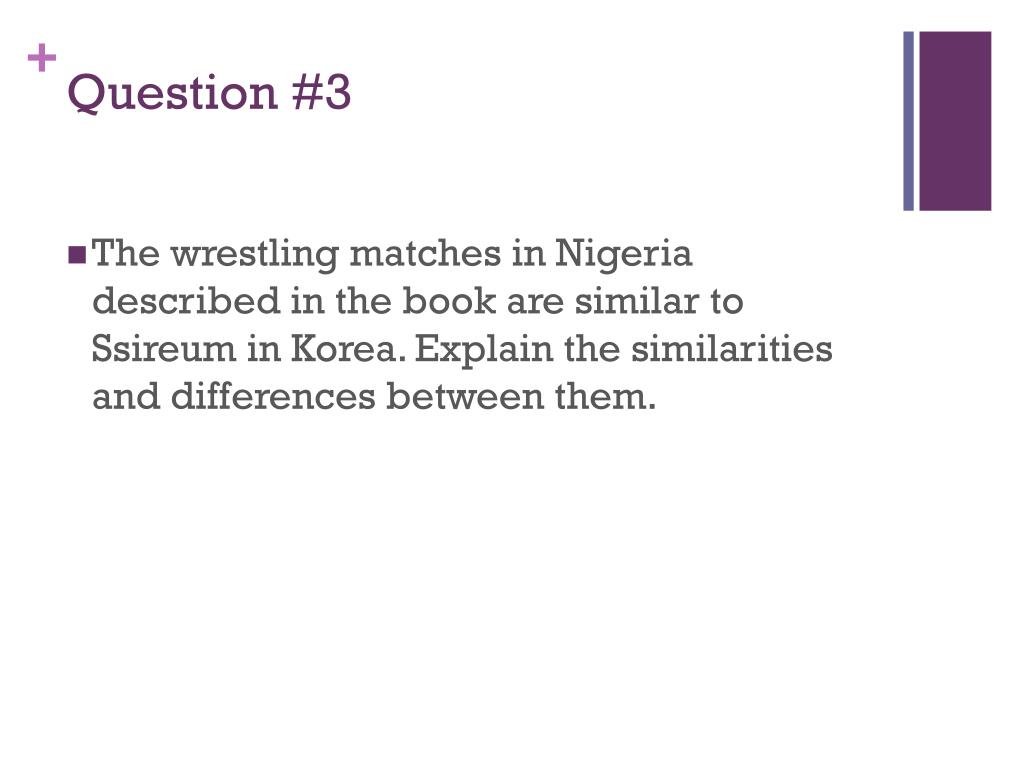Select the large purple rectangle decoration

[955, 121]
